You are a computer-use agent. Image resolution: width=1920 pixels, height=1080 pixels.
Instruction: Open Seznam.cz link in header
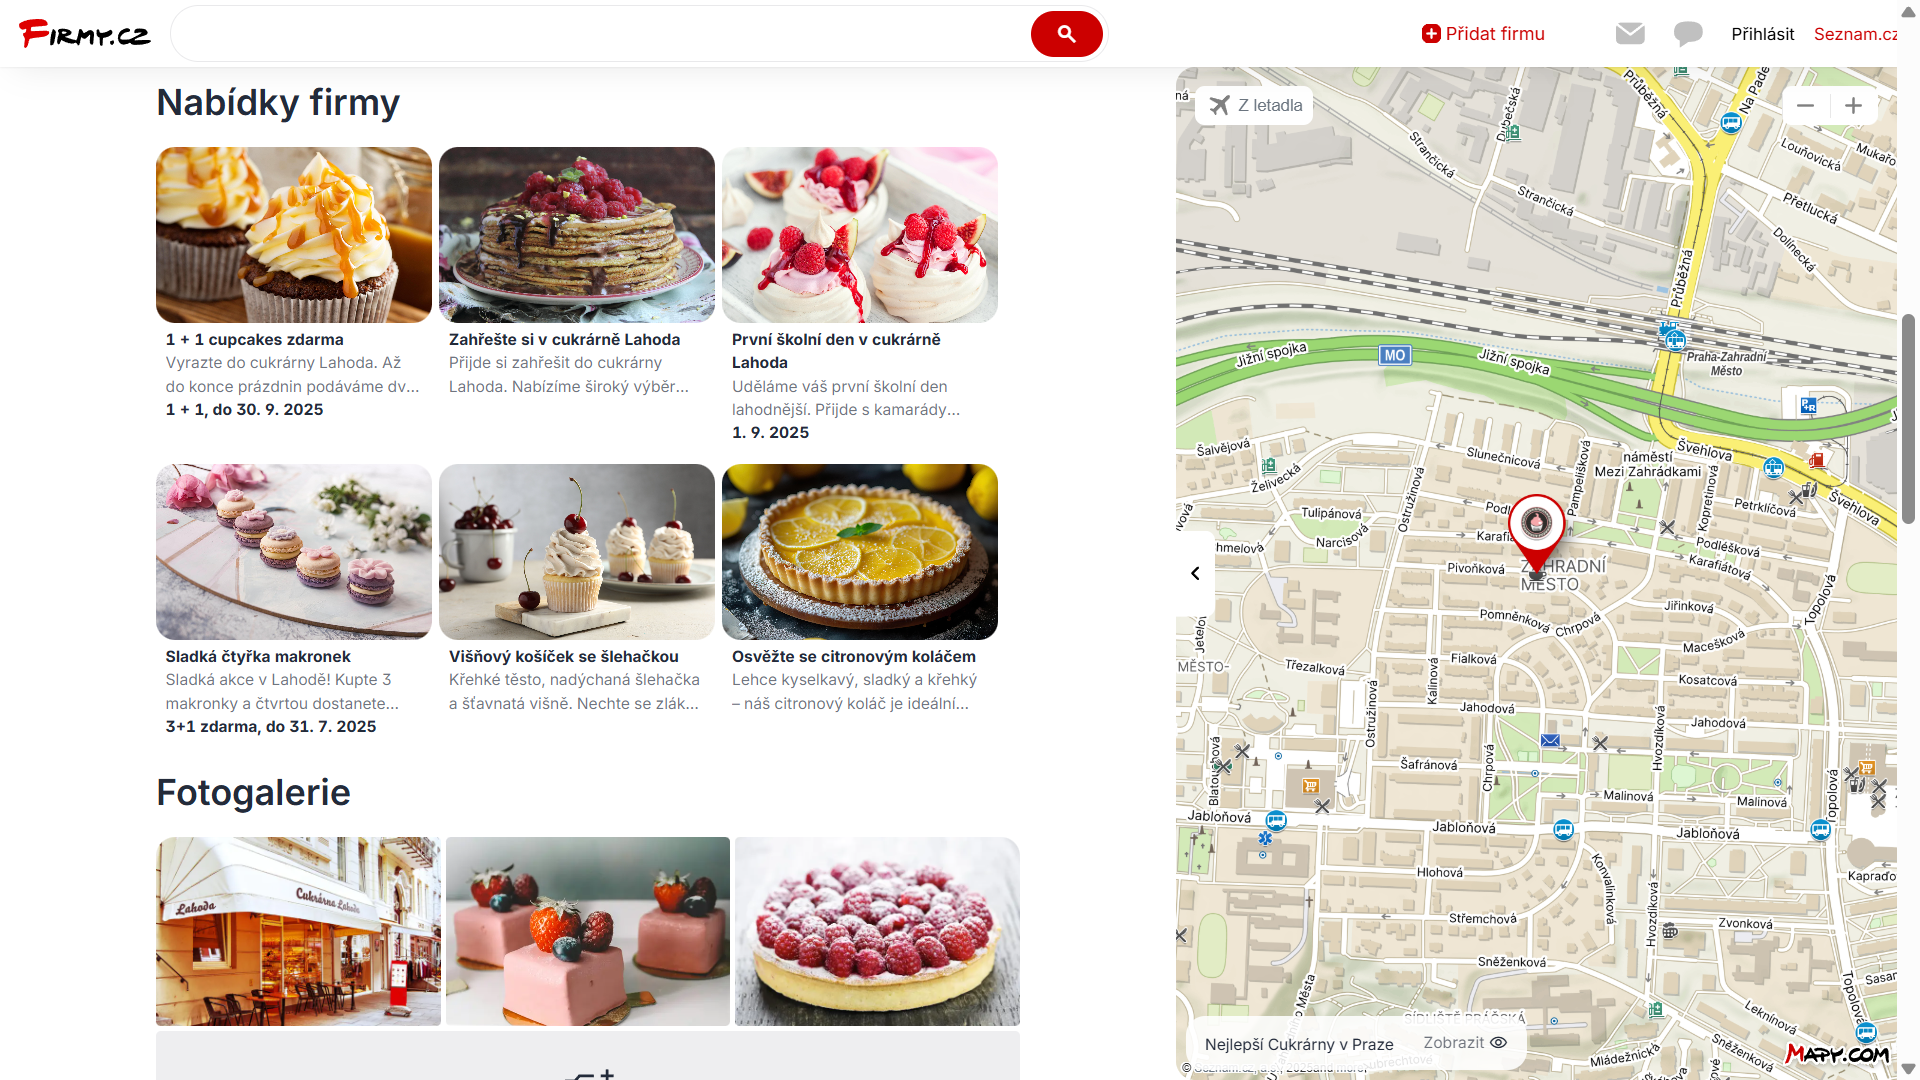[1855, 34]
